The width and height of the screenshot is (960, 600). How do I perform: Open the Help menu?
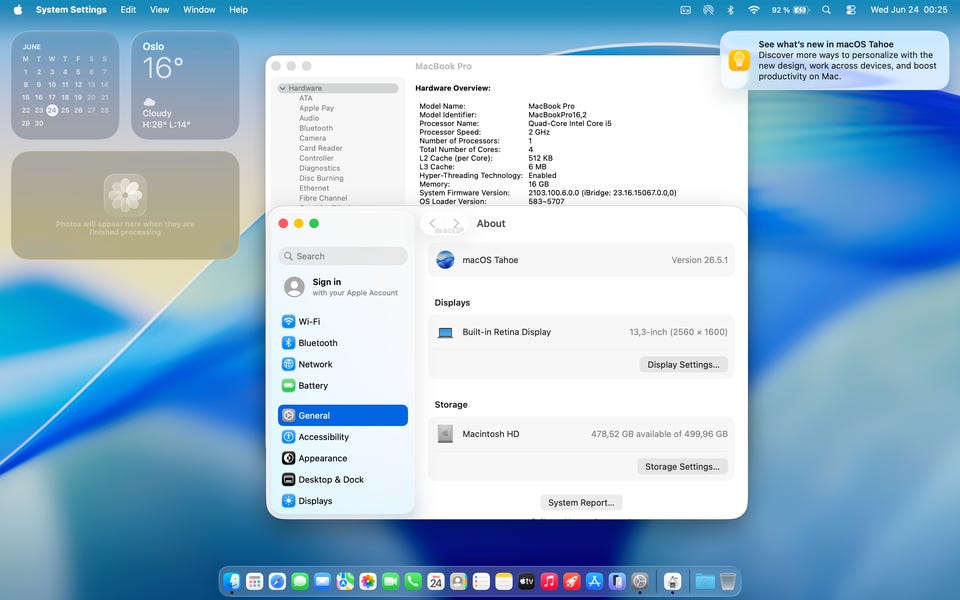(238, 10)
